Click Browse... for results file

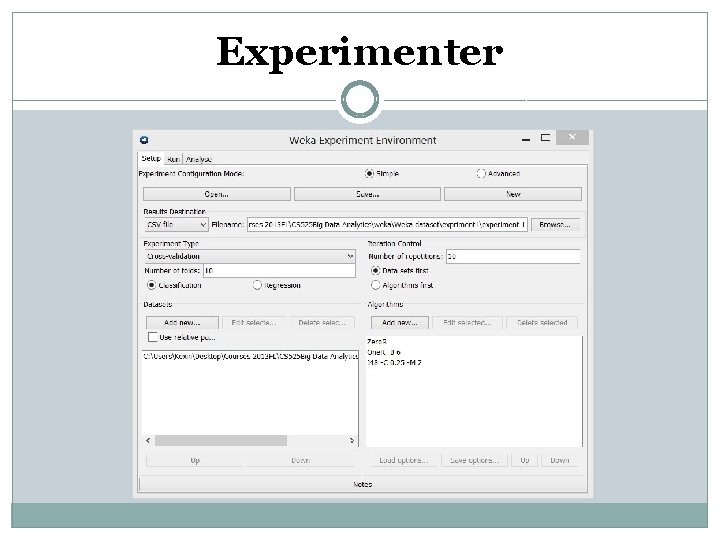click(x=555, y=225)
